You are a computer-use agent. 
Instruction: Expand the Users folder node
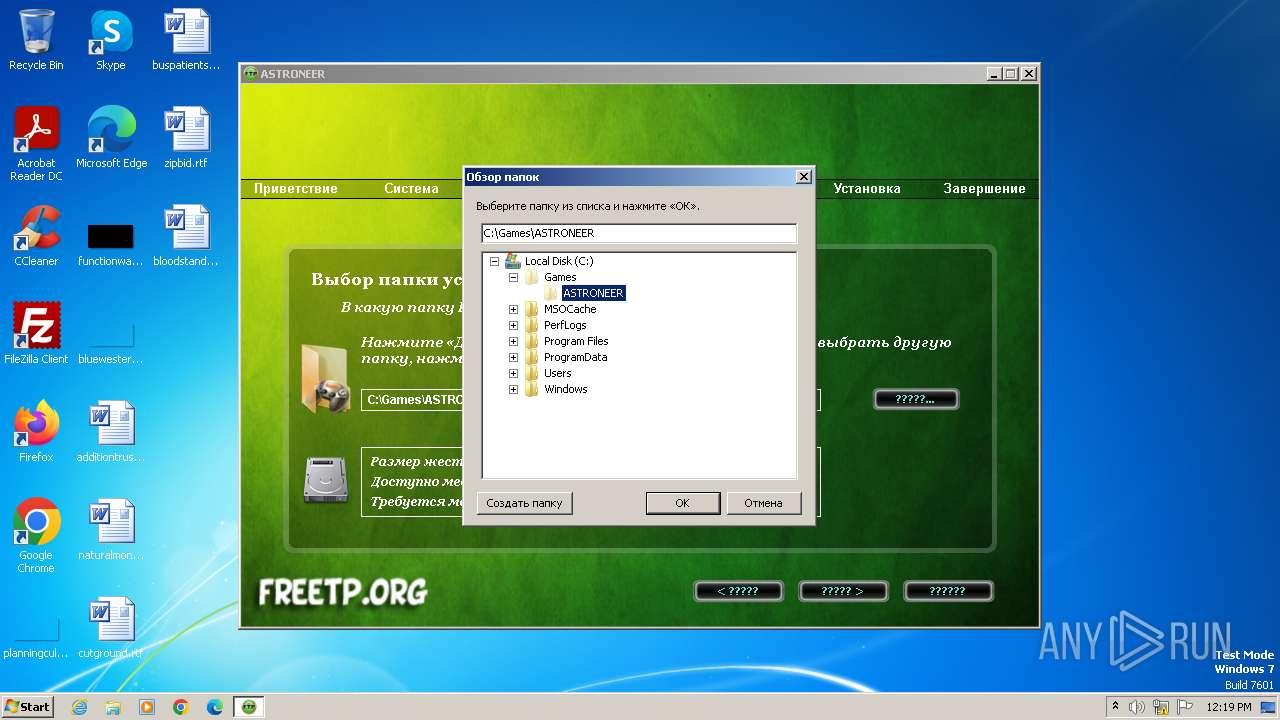point(513,373)
